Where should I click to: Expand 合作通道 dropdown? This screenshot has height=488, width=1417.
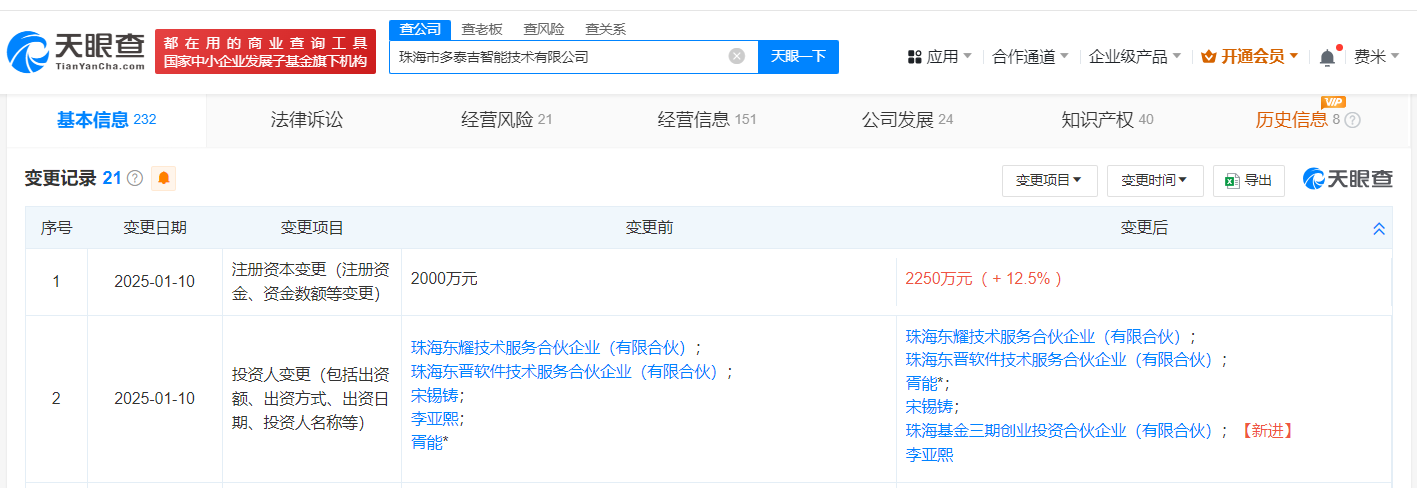pyautogui.click(x=1030, y=57)
